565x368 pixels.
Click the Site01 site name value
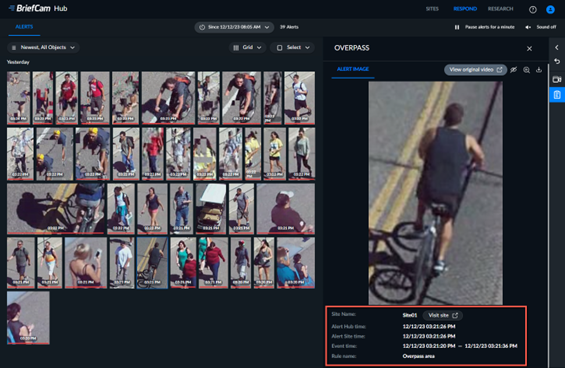tap(410, 315)
